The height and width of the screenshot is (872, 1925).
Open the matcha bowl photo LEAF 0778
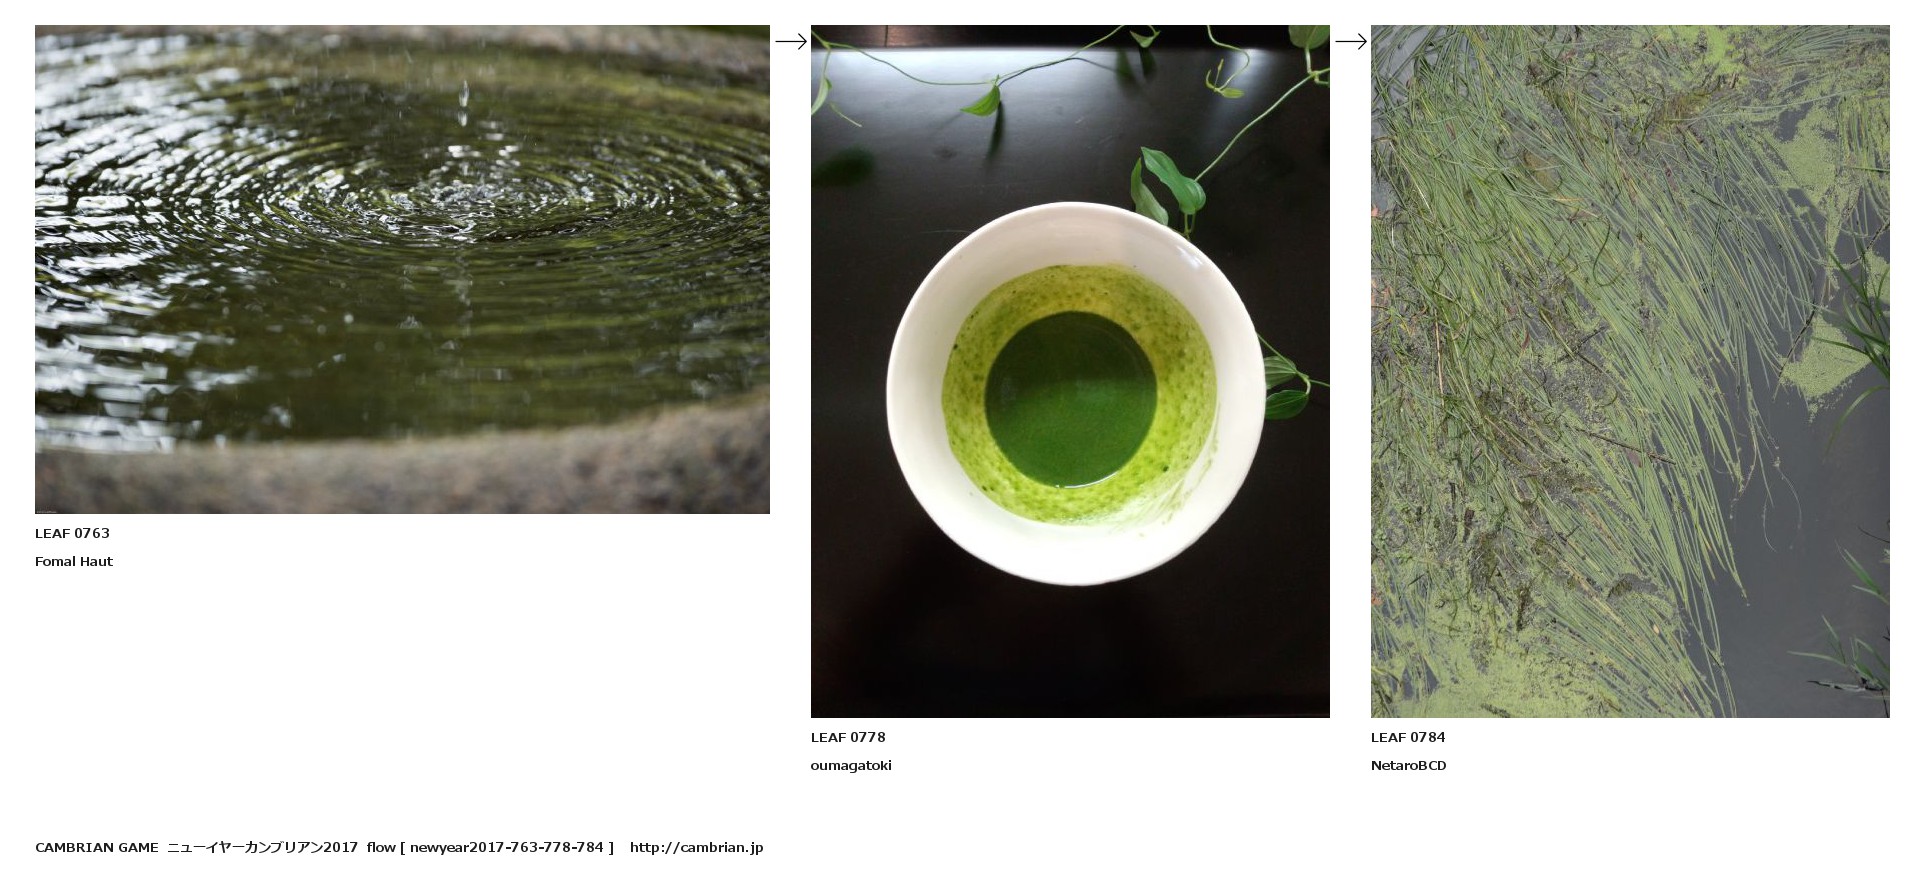point(1070,371)
